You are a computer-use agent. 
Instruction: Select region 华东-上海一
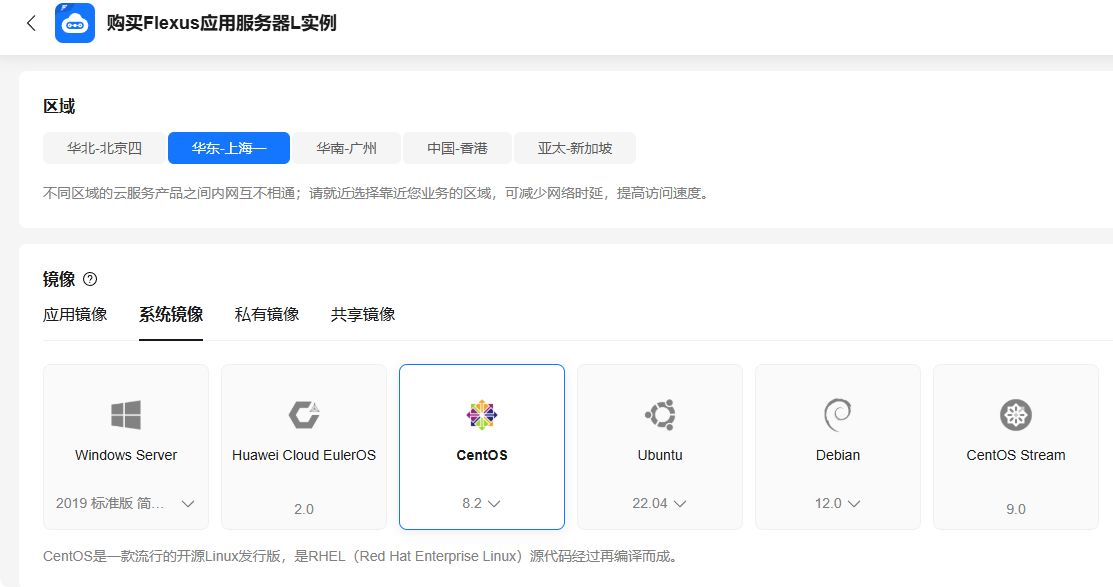pyautogui.click(x=229, y=148)
